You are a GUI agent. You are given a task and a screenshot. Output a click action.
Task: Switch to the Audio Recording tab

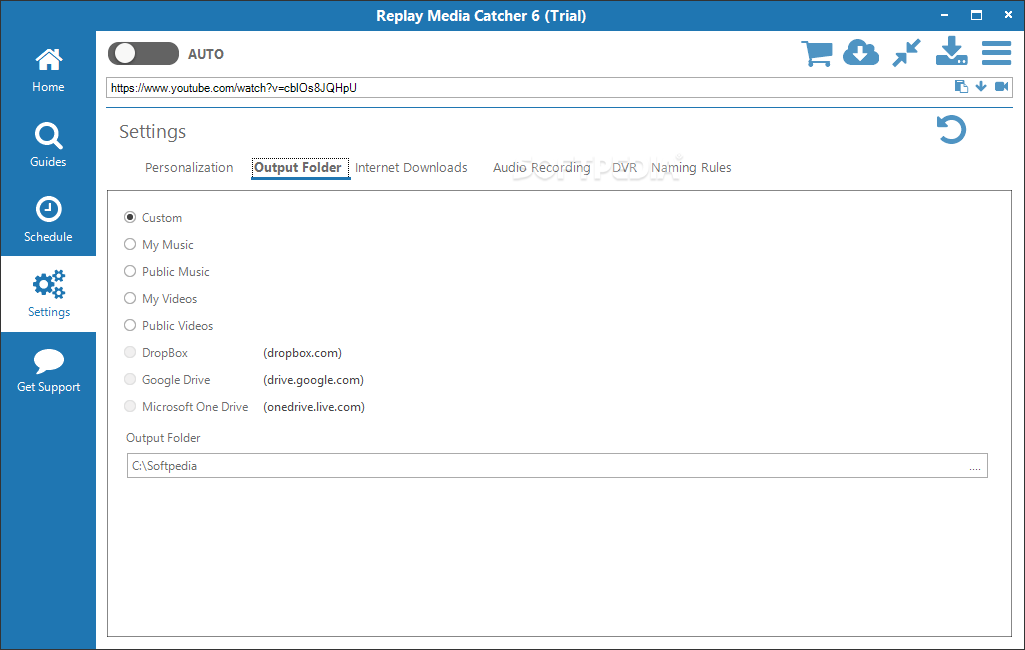541,167
